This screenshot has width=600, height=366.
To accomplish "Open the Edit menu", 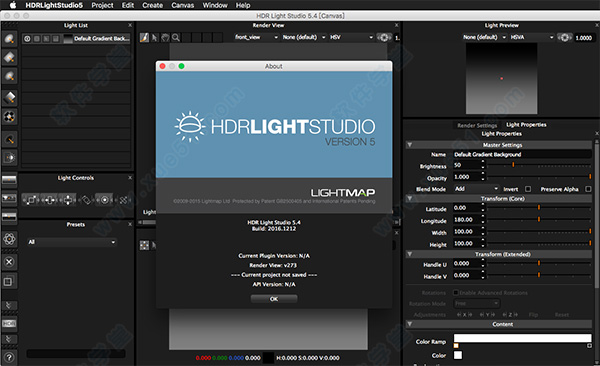I will (128, 5).
